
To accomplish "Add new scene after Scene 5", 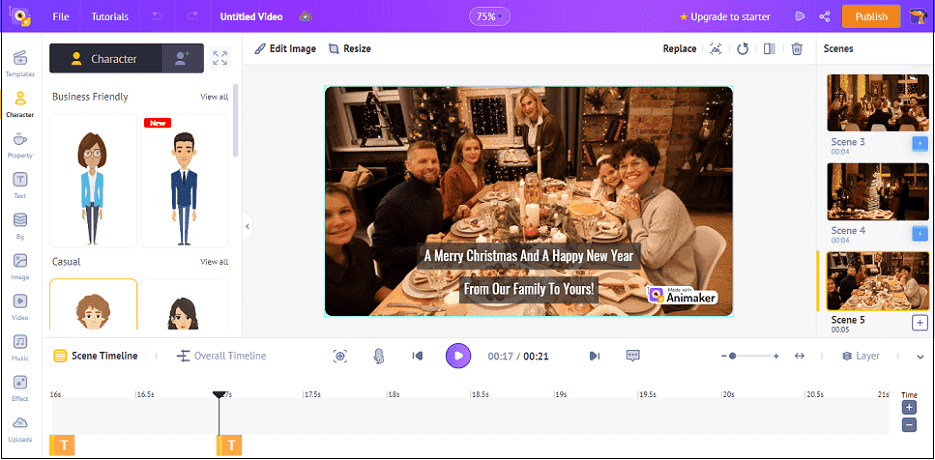I will pyautogui.click(x=920, y=323).
